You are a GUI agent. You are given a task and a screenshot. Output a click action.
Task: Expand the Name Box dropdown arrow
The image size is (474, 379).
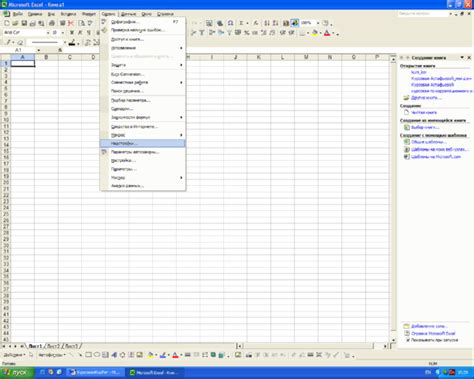(x=39, y=50)
